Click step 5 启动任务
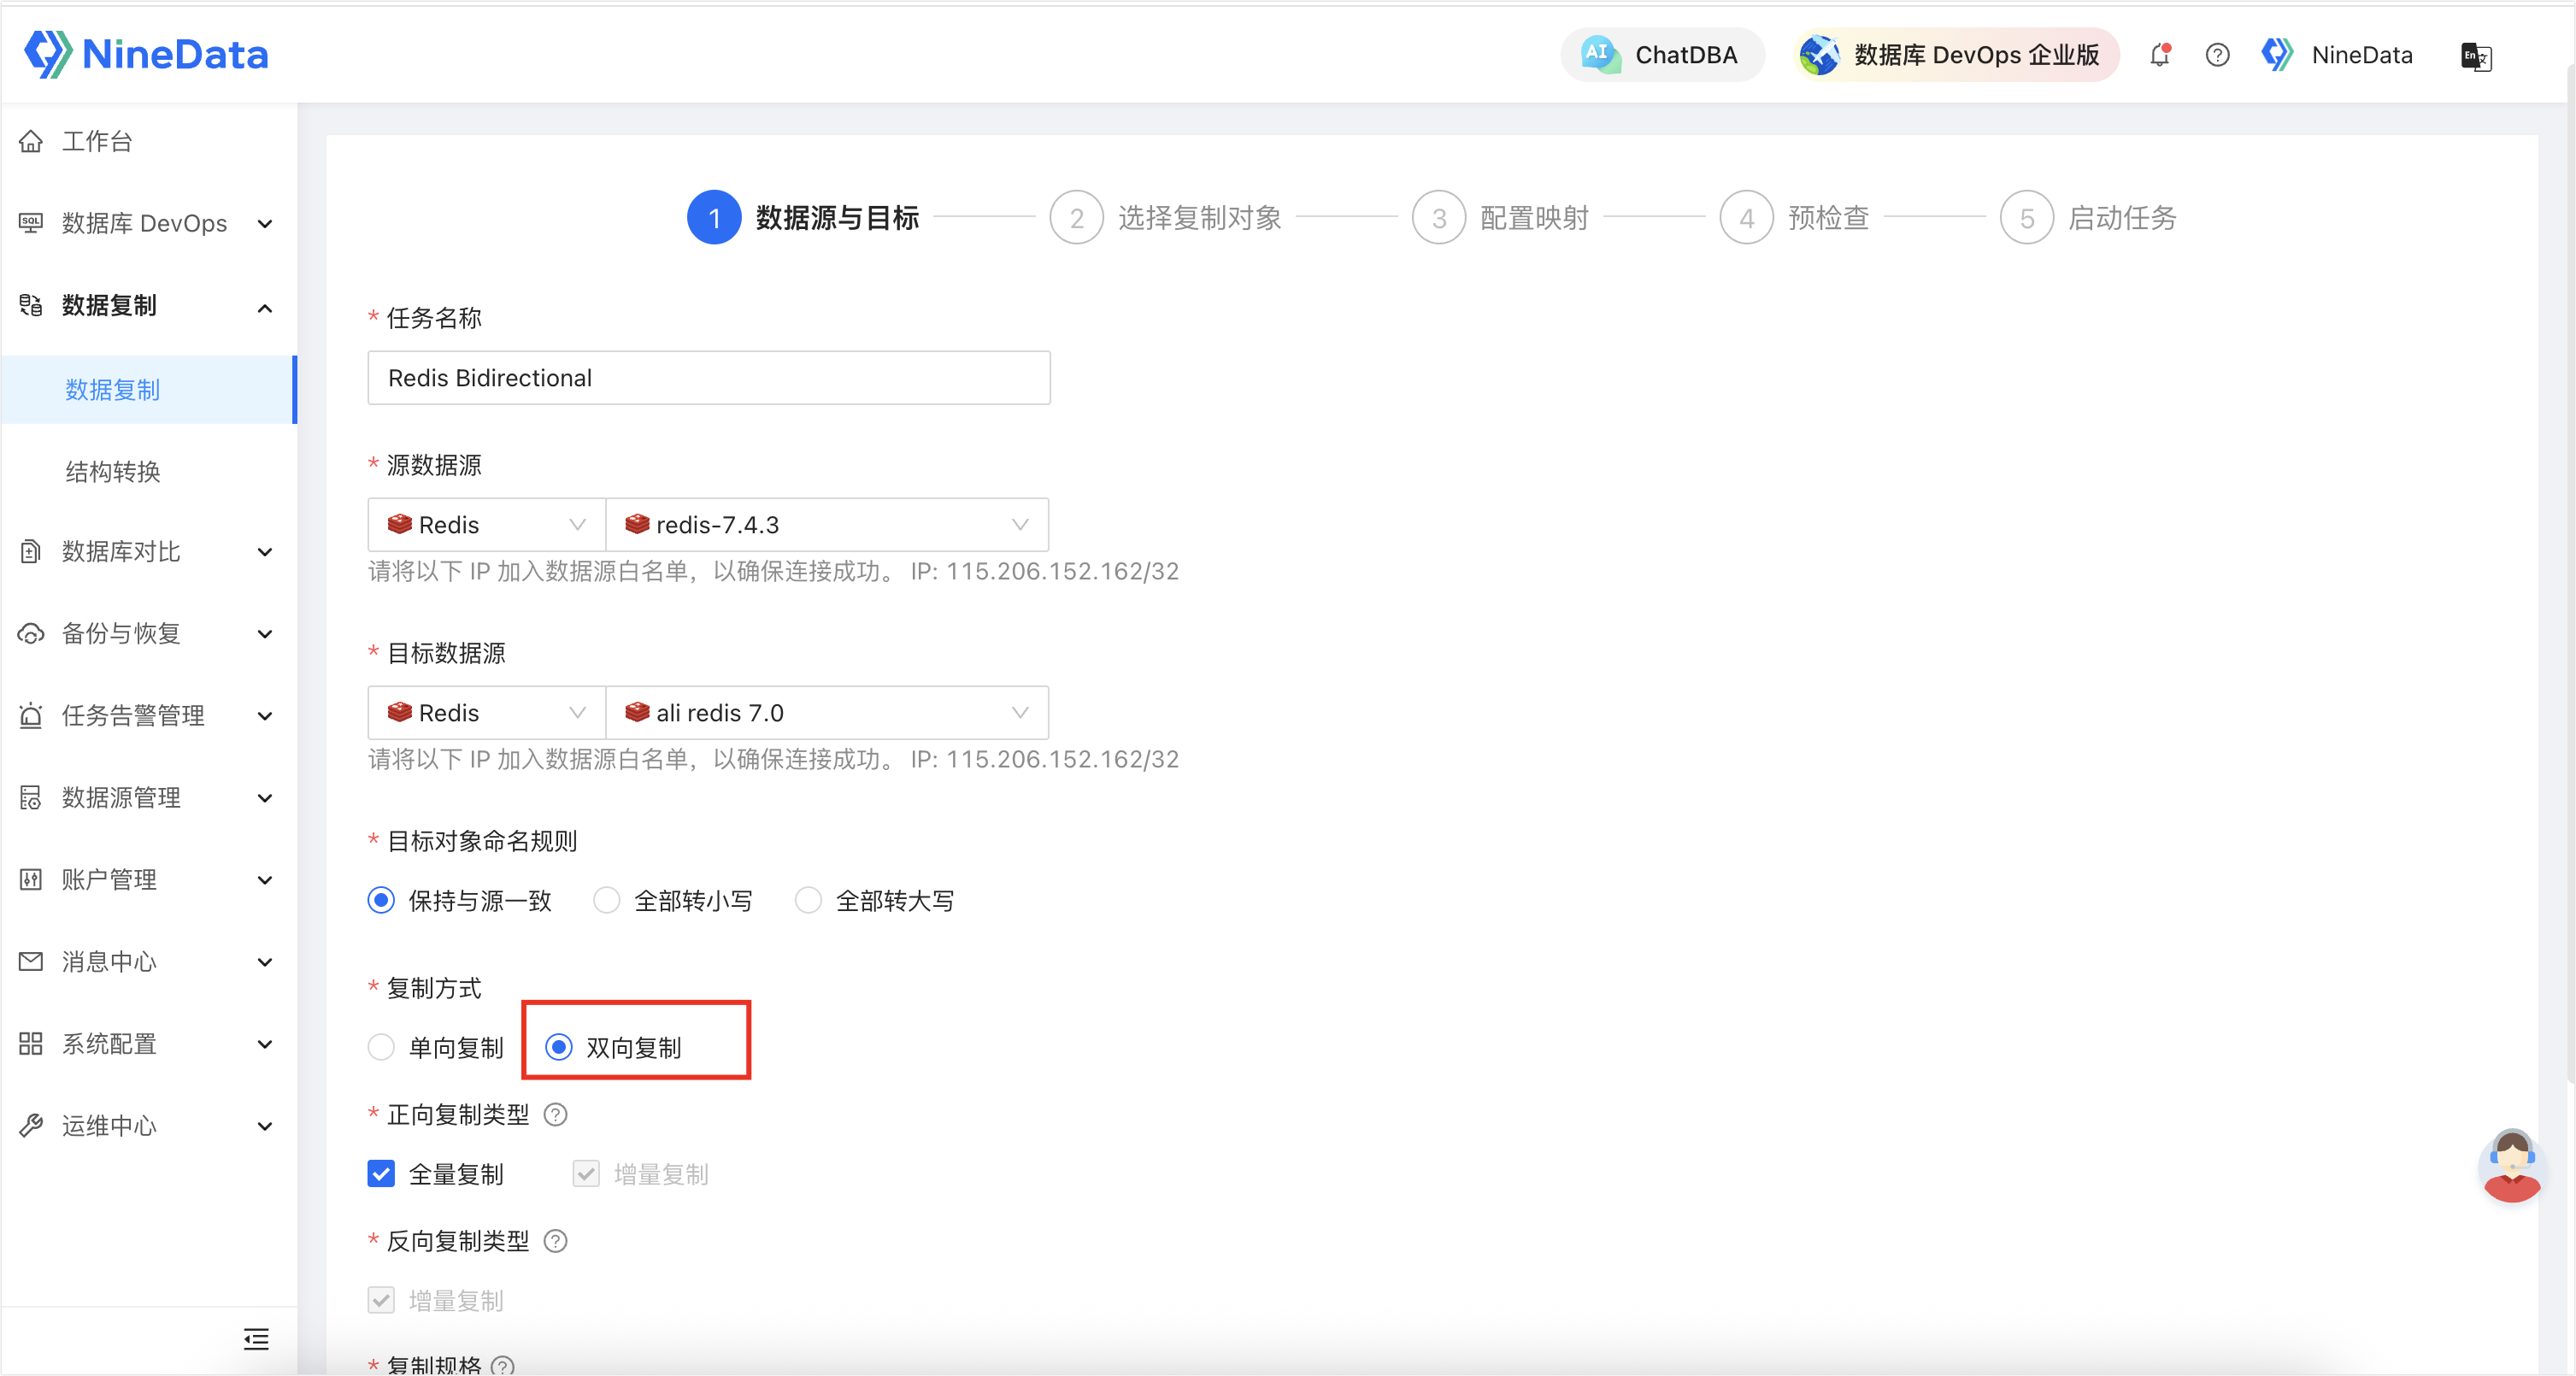The image size is (2576, 1376). tap(2088, 217)
